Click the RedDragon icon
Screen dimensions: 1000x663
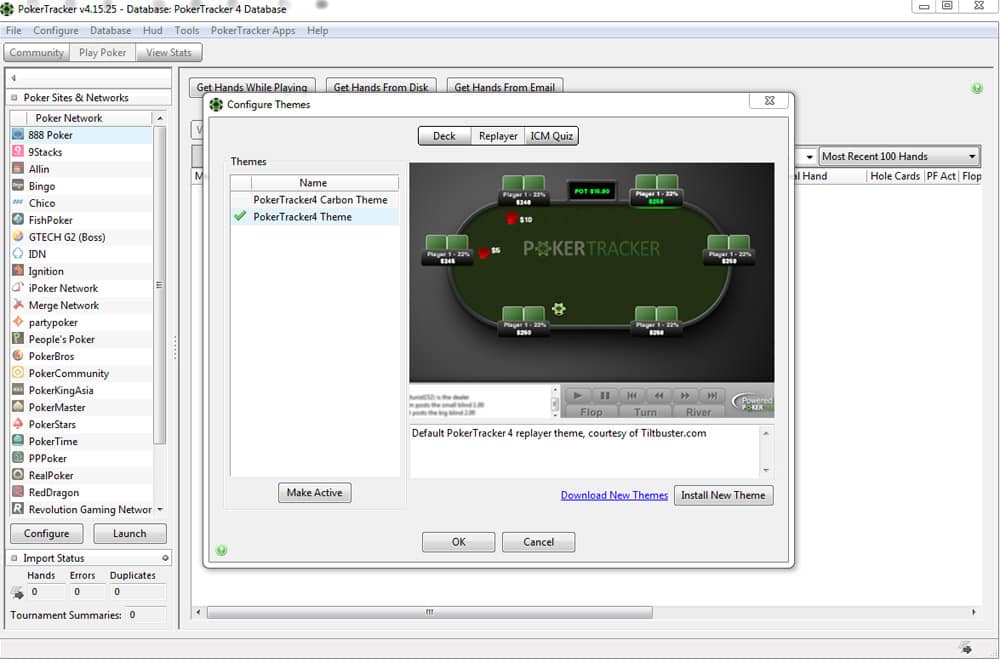(18, 492)
